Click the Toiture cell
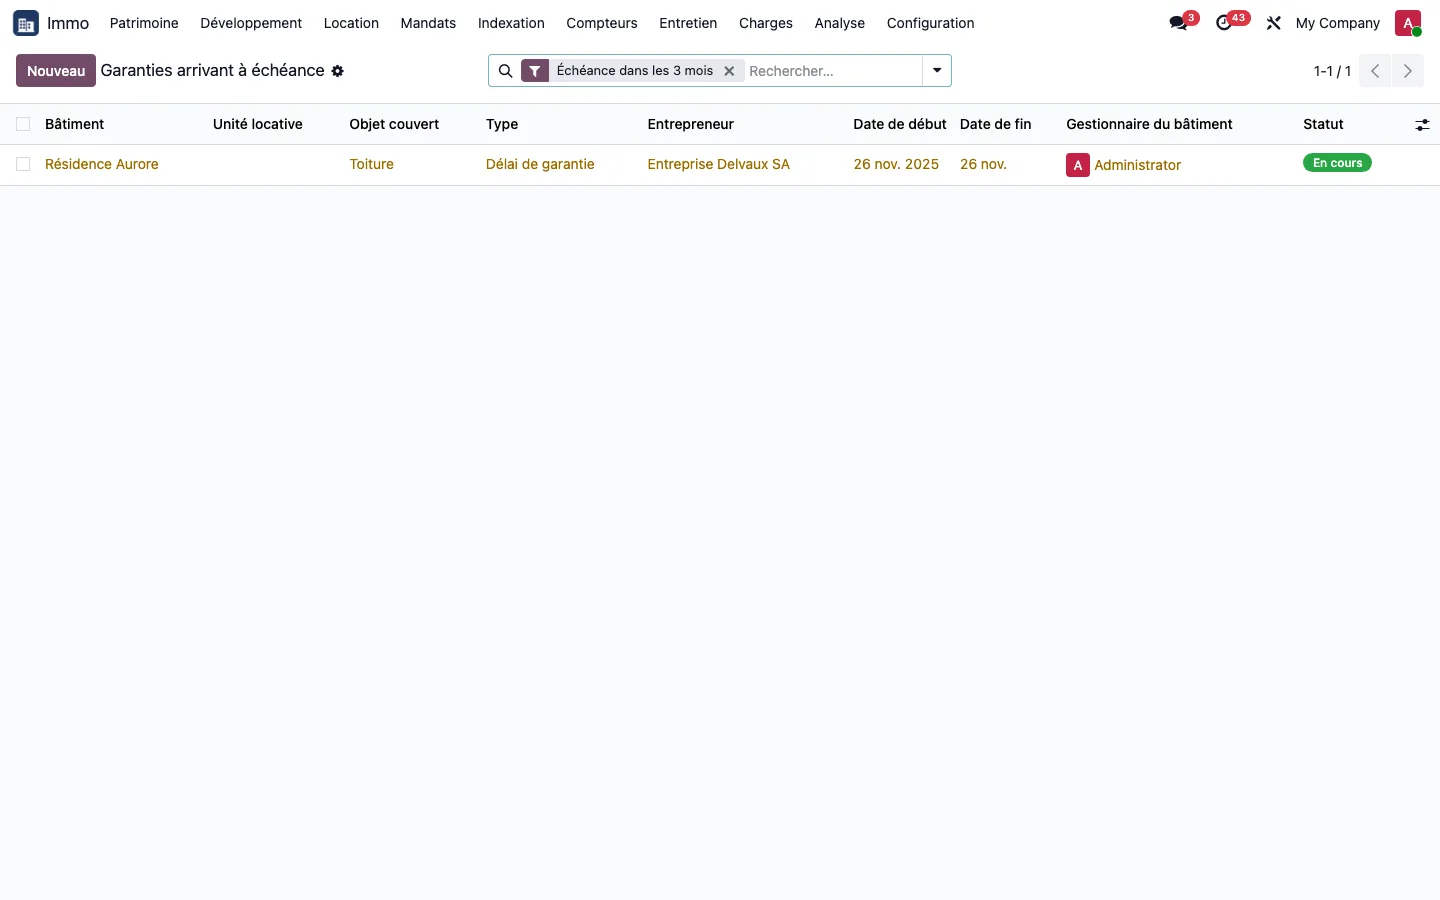This screenshot has width=1440, height=900. coord(372,164)
